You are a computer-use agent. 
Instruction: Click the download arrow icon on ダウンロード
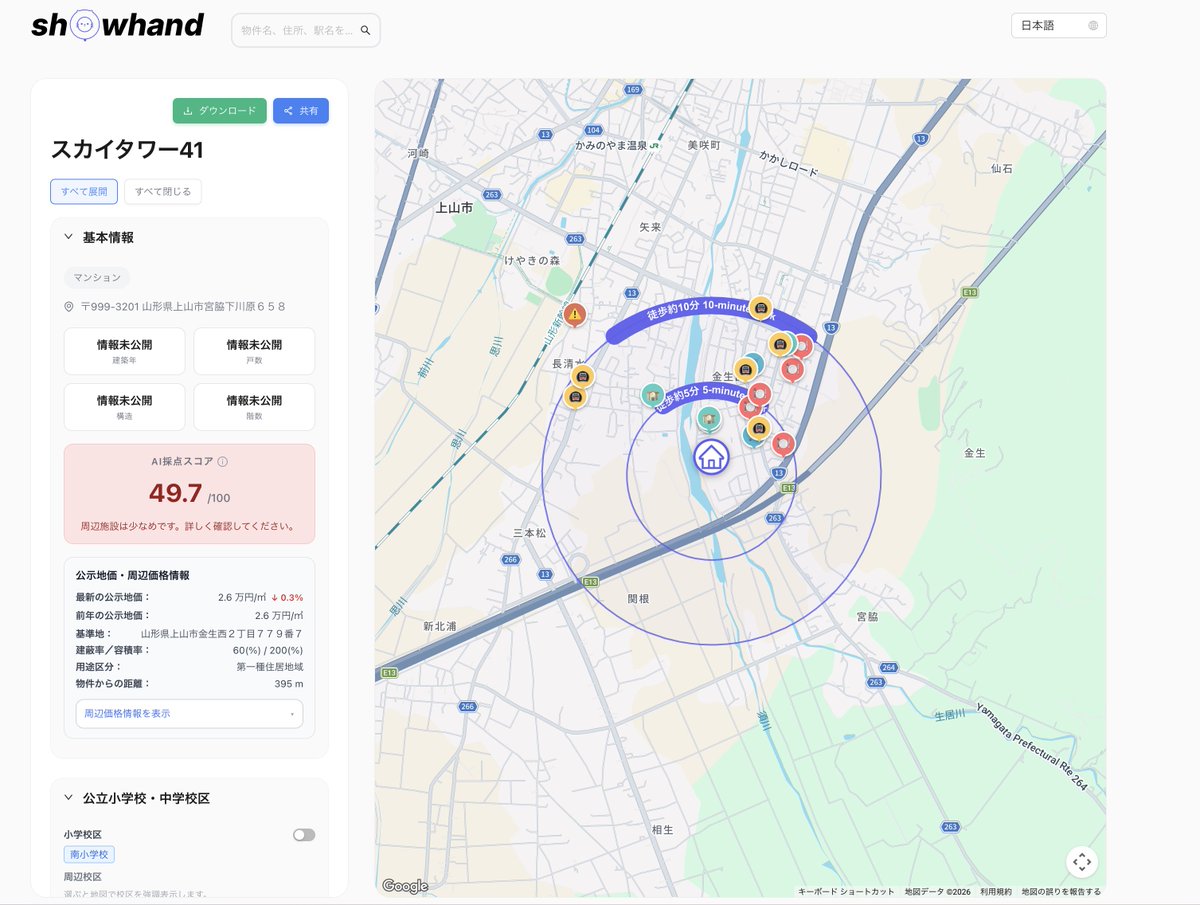pos(187,111)
